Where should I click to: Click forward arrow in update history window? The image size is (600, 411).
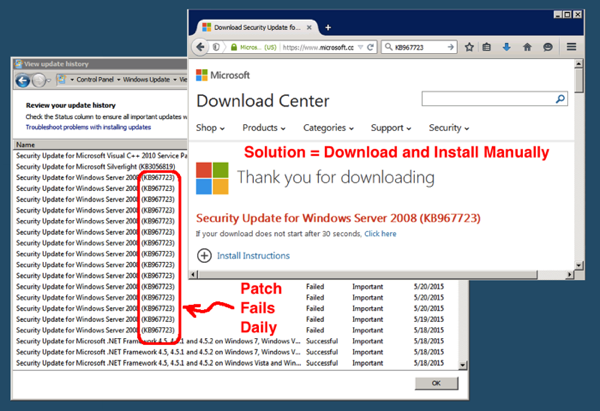[x=39, y=81]
